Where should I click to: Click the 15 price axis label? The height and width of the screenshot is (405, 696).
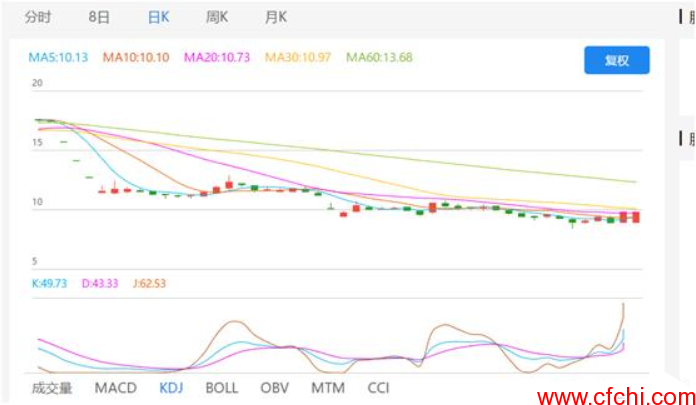pos(37,143)
